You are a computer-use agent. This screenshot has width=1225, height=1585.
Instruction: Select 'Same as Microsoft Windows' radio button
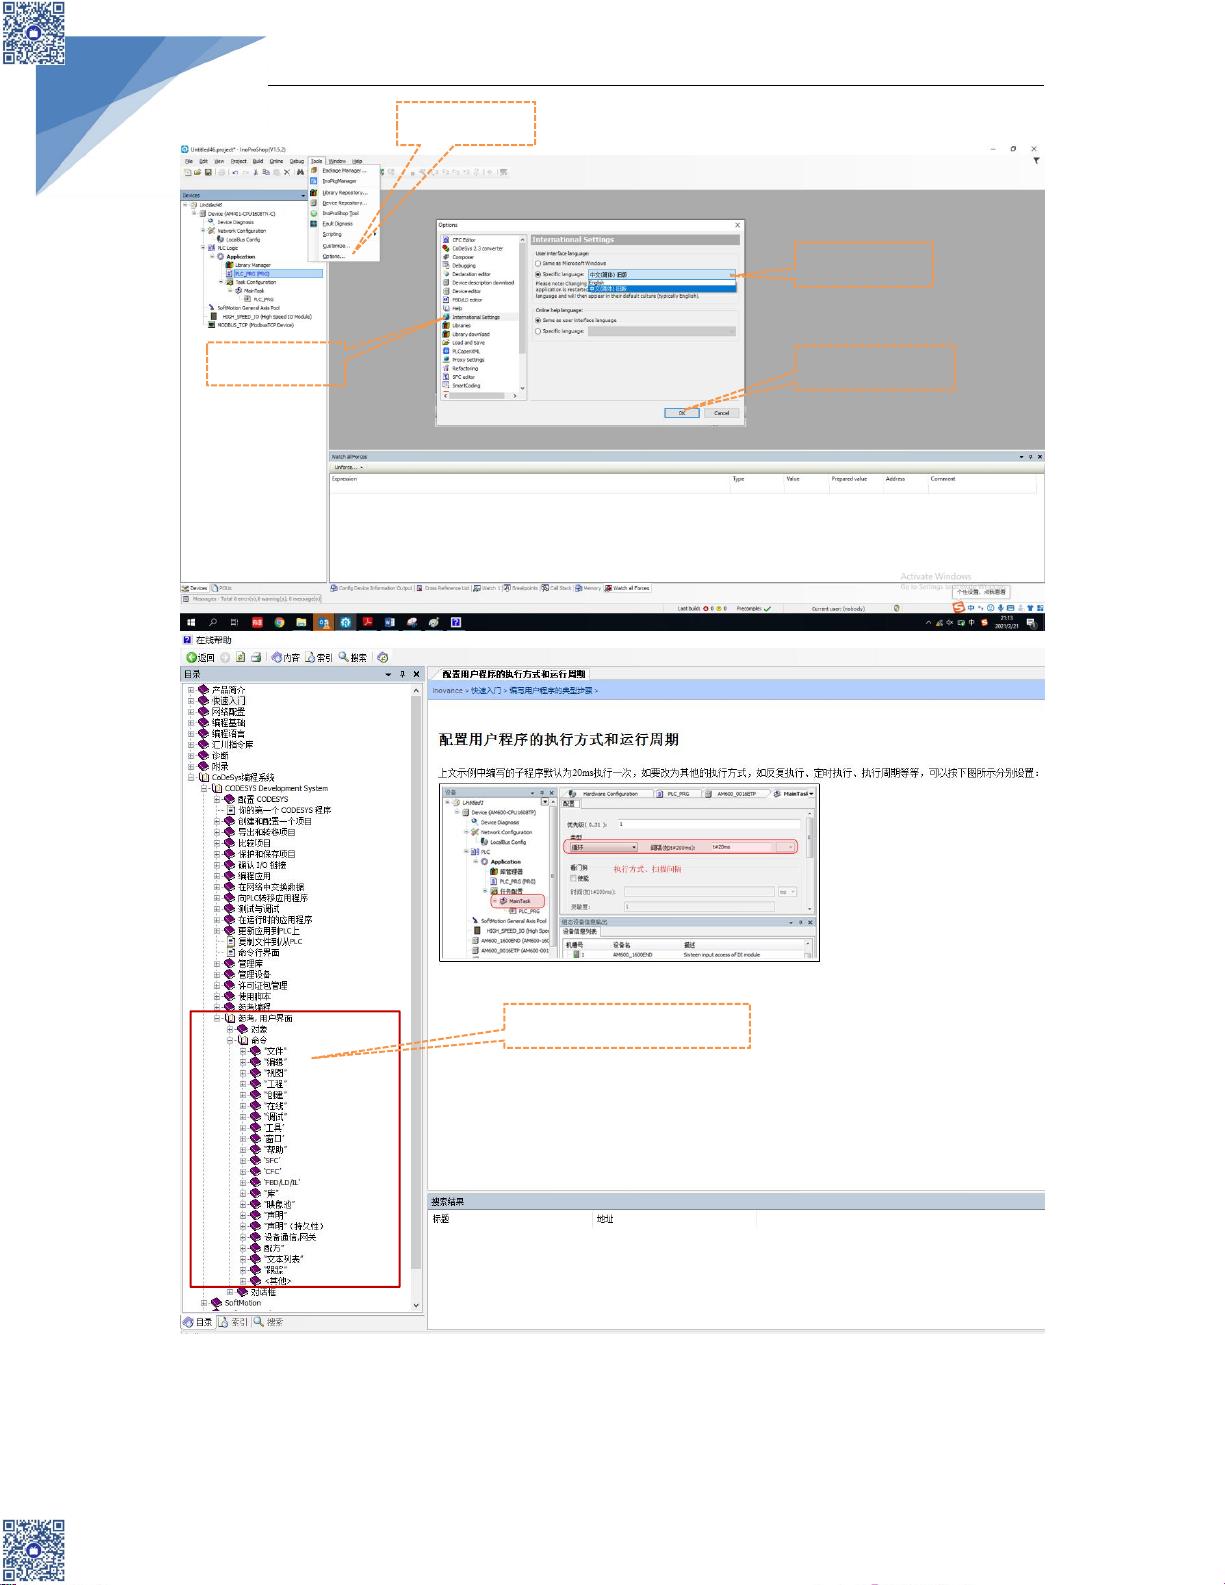click(538, 263)
